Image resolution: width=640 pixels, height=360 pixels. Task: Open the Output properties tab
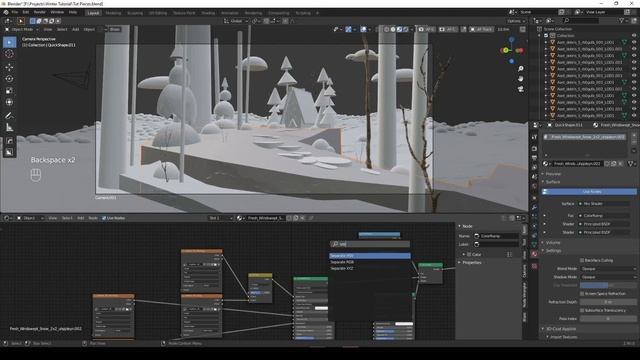534,158
